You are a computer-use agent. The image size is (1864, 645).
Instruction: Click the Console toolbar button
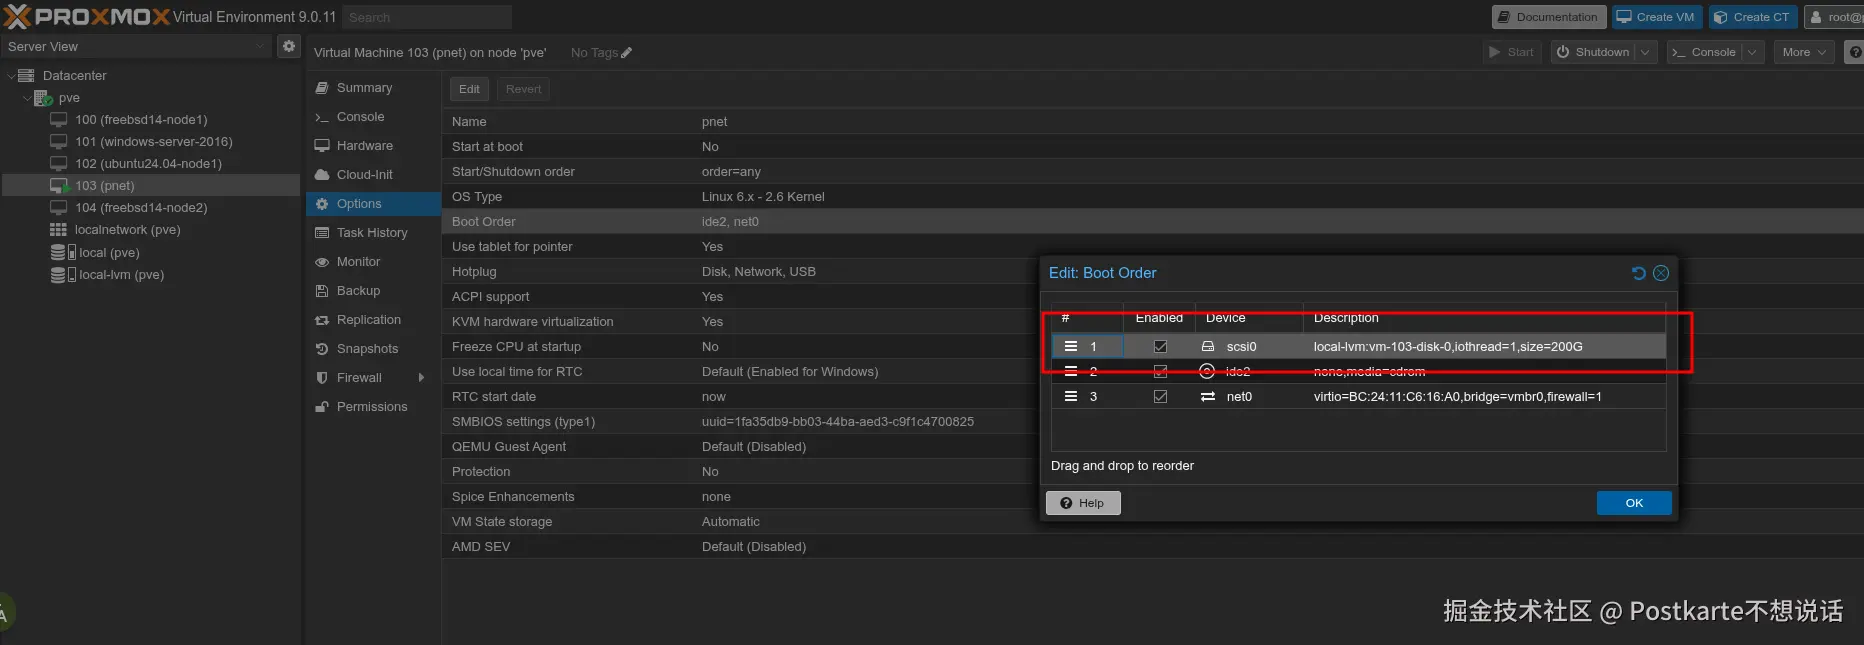click(1705, 52)
